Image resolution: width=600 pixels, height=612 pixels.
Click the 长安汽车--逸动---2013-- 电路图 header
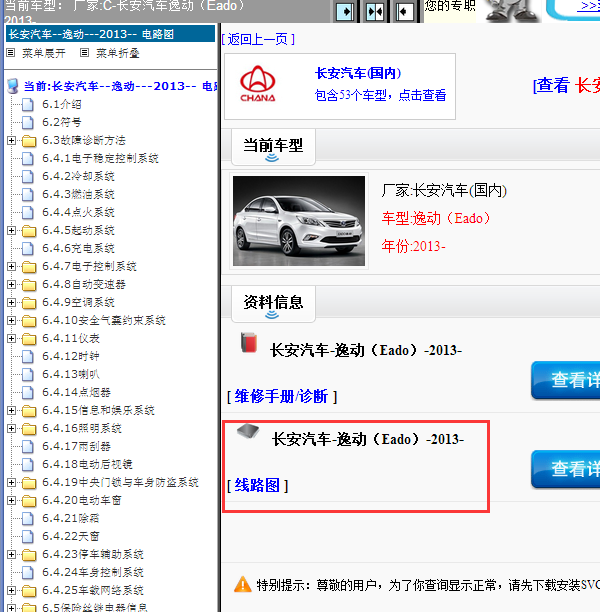click(110, 34)
